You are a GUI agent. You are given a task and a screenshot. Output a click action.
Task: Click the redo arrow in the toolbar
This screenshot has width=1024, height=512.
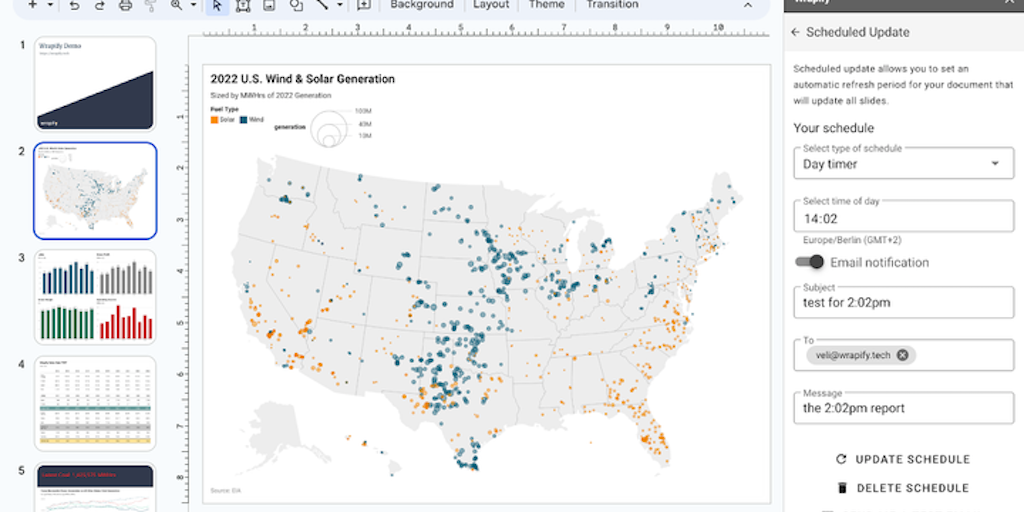pyautogui.click(x=99, y=5)
